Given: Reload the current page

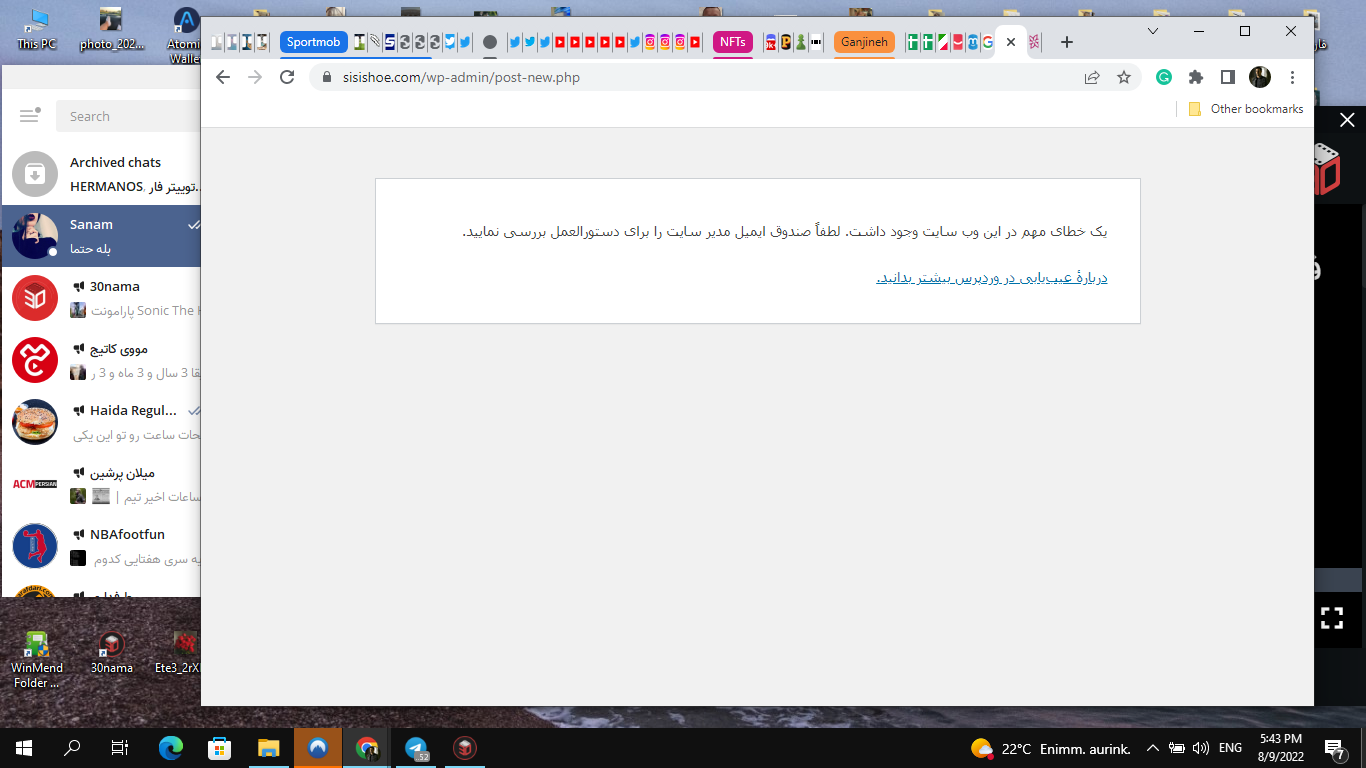Looking at the screenshot, I should [x=287, y=77].
